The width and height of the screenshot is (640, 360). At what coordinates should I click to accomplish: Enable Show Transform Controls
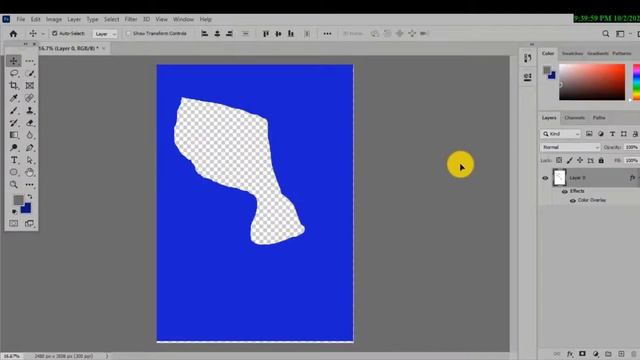[x=129, y=33]
